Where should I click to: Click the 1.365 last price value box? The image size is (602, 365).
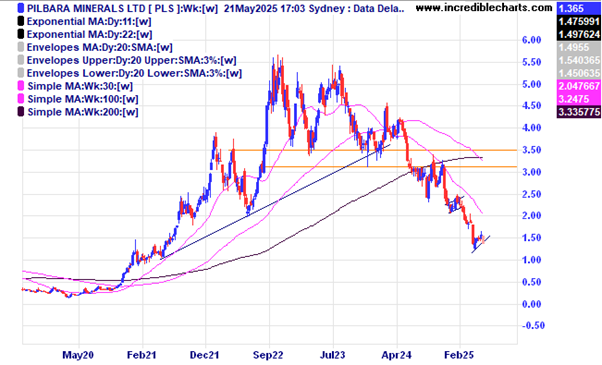tap(579, 8)
